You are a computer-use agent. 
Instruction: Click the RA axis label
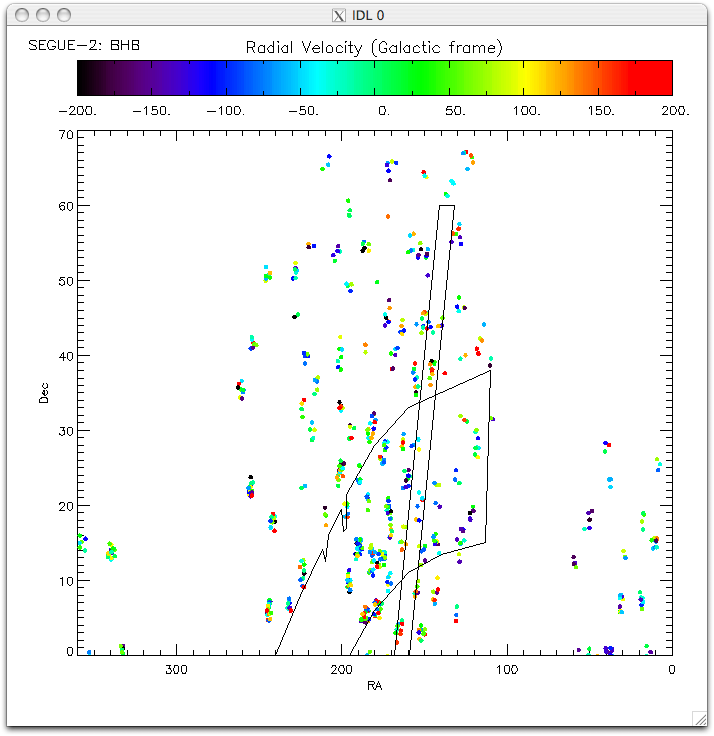pos(374,686)
